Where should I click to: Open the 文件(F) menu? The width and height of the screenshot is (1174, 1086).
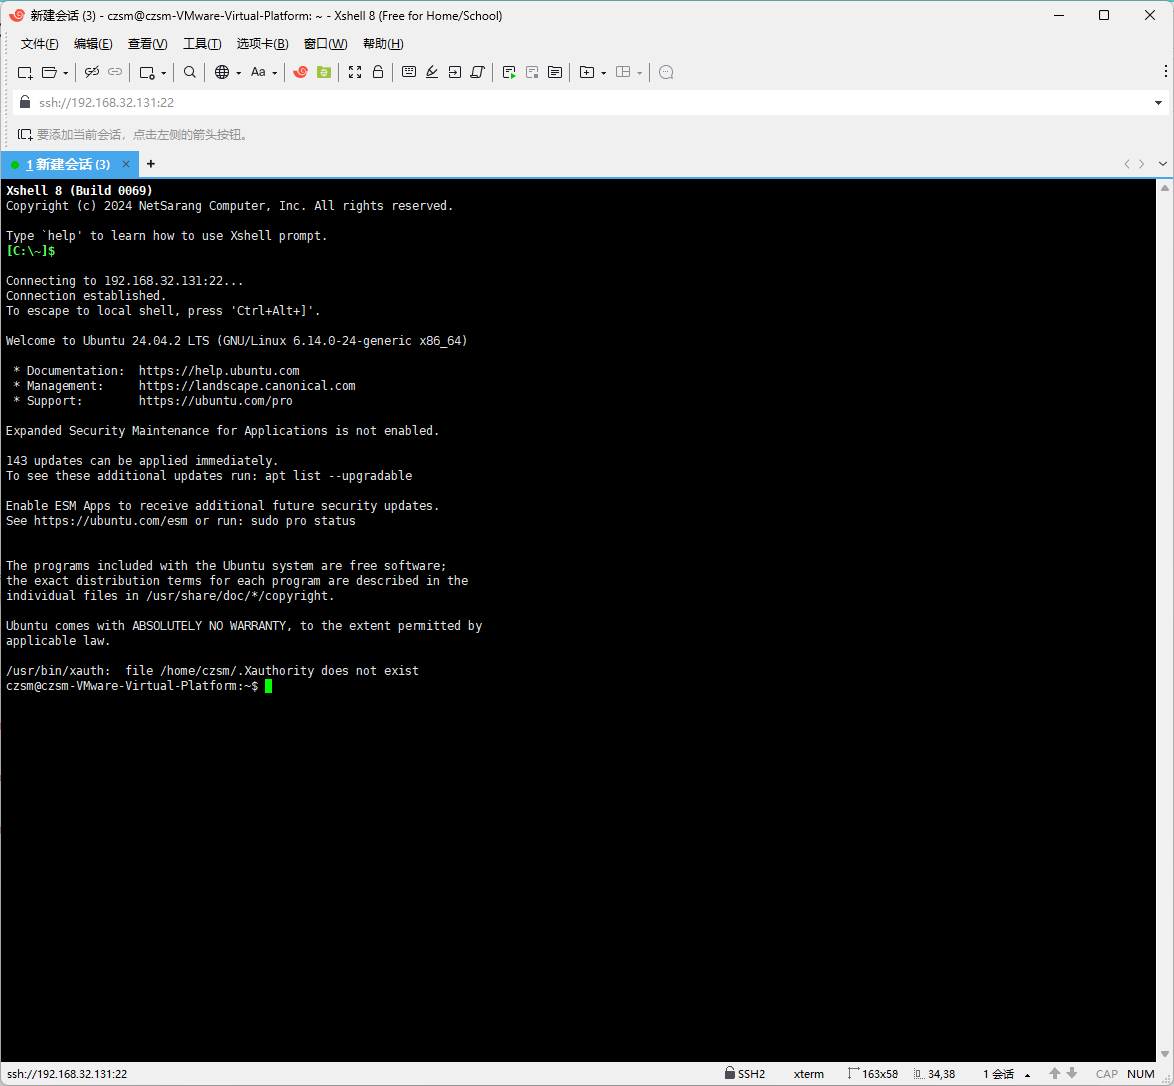(x=40, y=44)
